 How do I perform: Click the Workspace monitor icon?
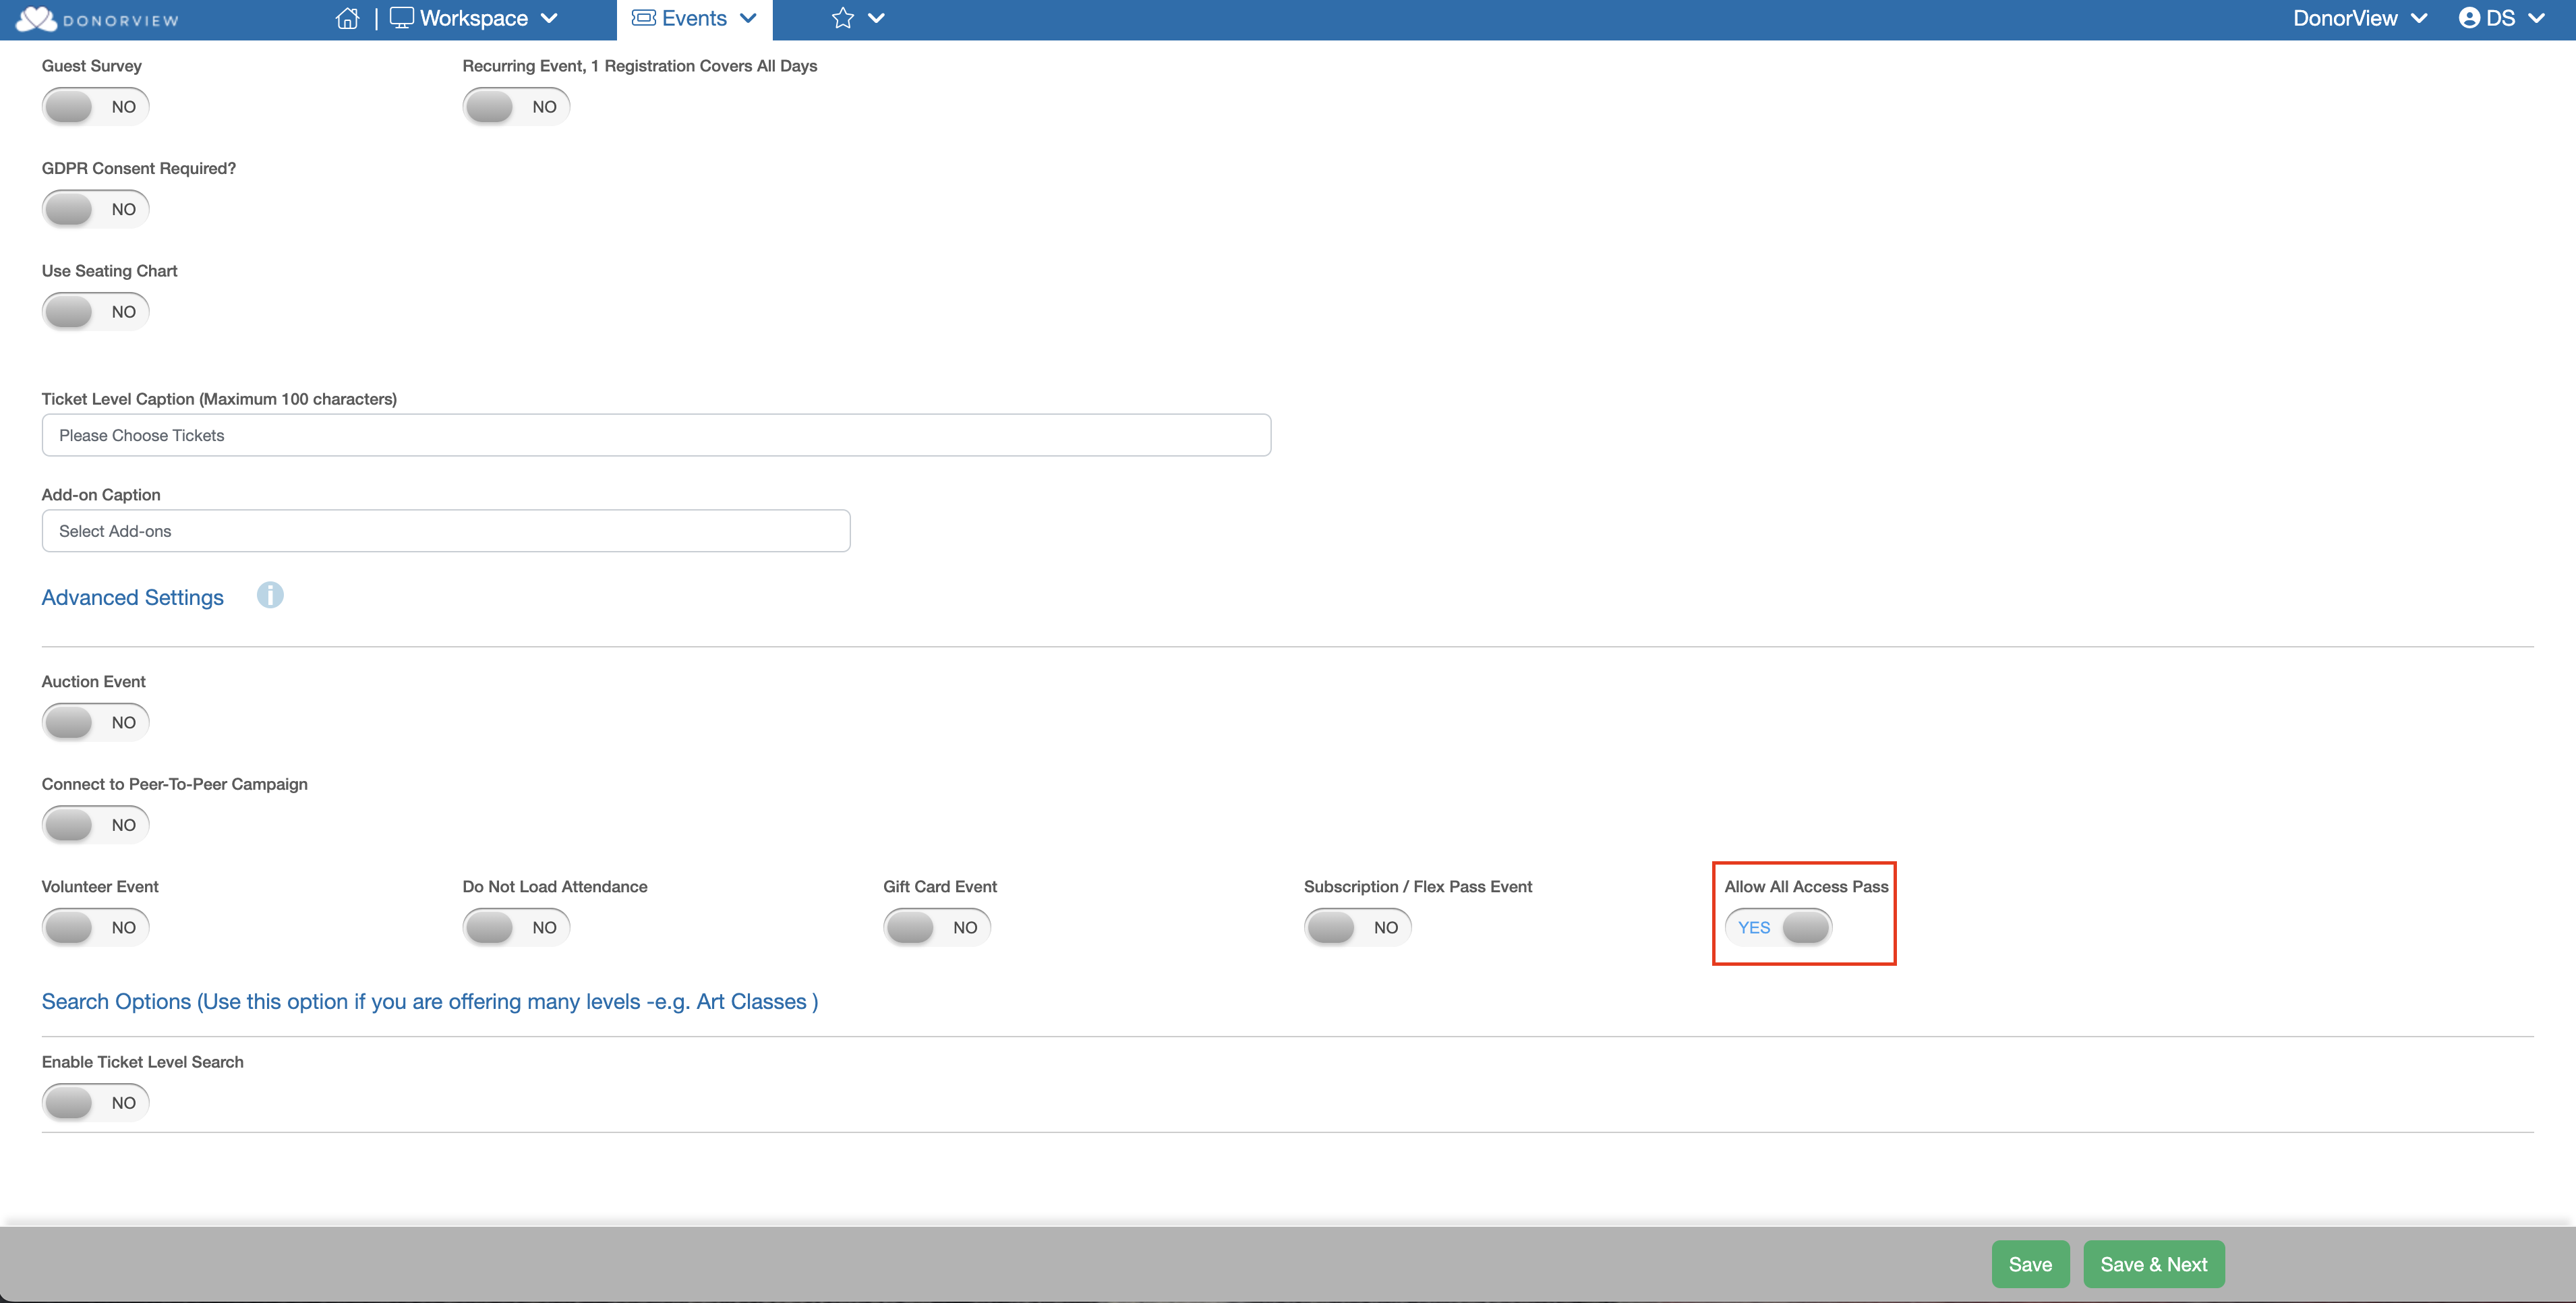(x=401, y=18)
